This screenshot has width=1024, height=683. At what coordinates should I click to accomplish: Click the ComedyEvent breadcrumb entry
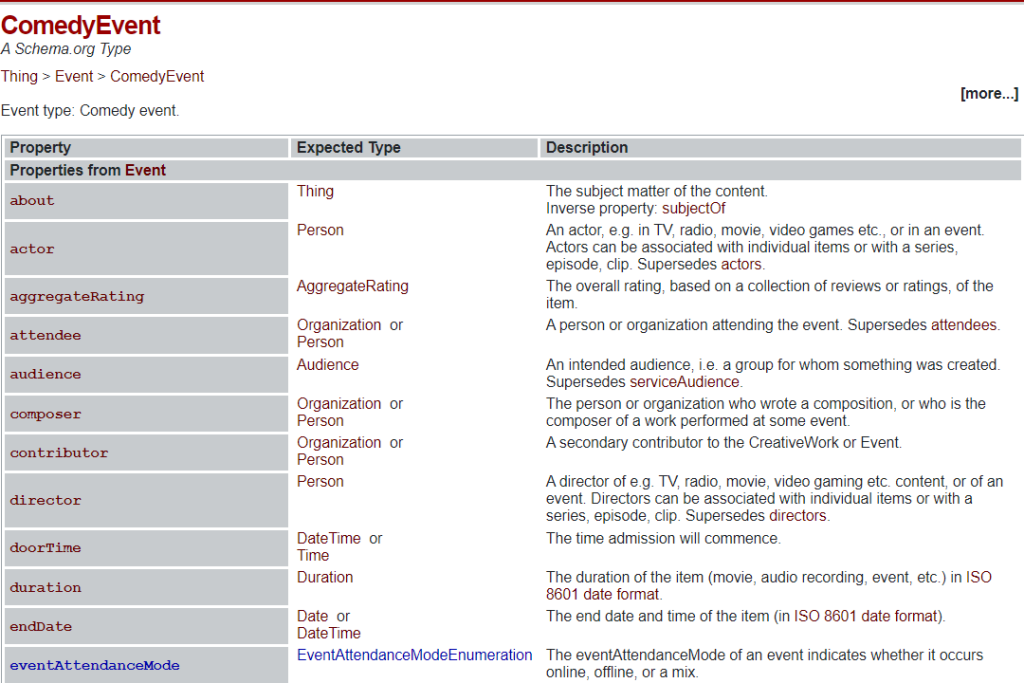coord(156,75)
